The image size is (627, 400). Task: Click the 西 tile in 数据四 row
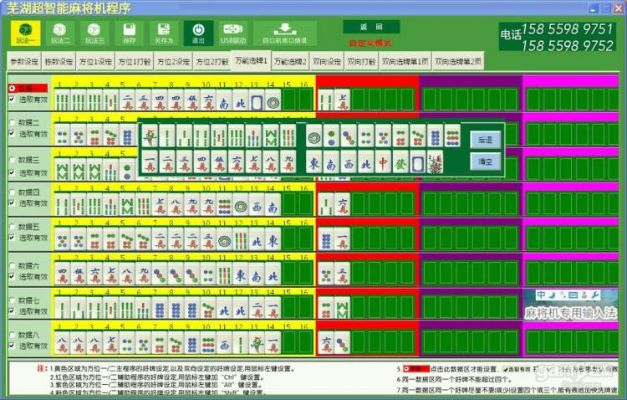[257, 204]
